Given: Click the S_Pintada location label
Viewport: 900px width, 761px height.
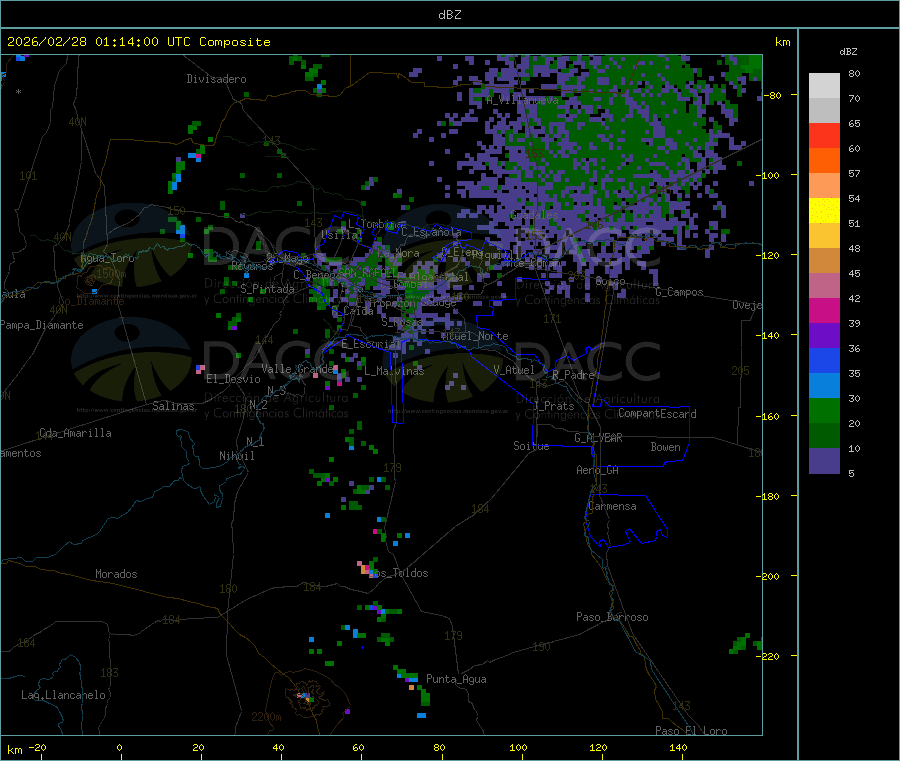Looking at the screenshot, I should 267,289.
